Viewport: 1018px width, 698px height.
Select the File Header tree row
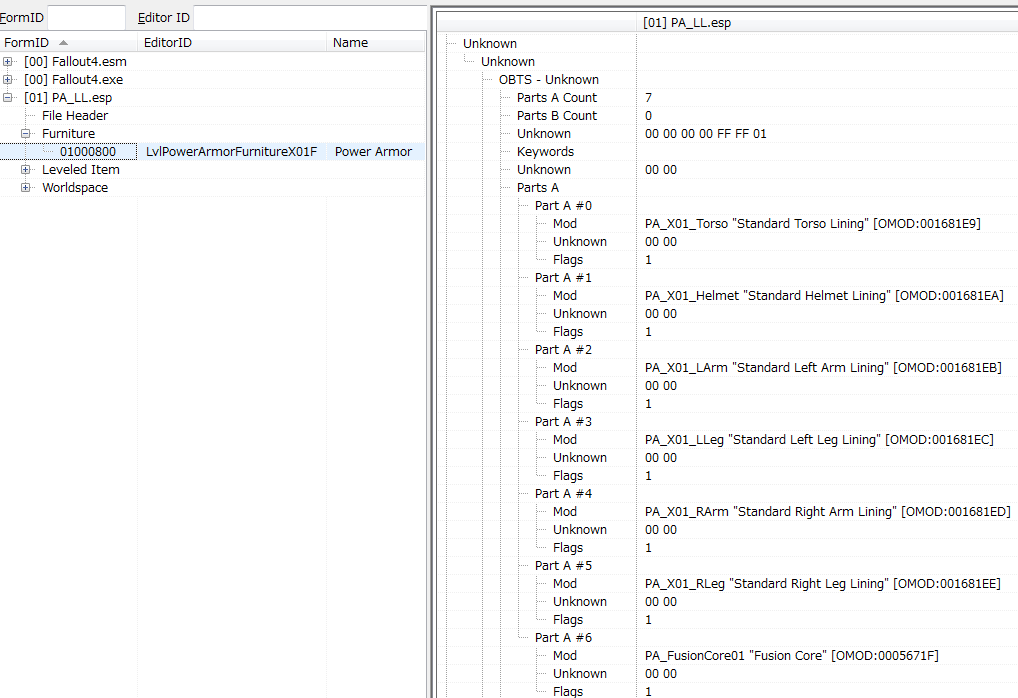coord(75,116)
